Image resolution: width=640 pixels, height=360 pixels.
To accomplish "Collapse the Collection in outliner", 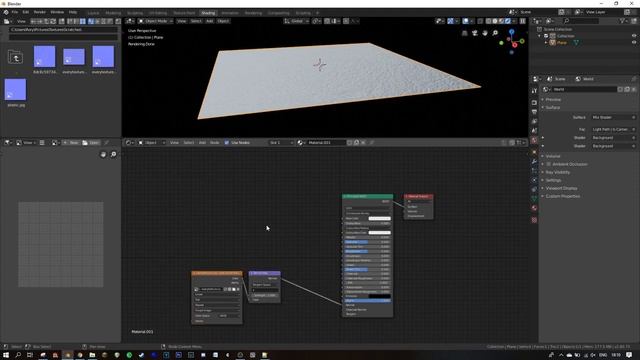I will (x=540, y=36).
